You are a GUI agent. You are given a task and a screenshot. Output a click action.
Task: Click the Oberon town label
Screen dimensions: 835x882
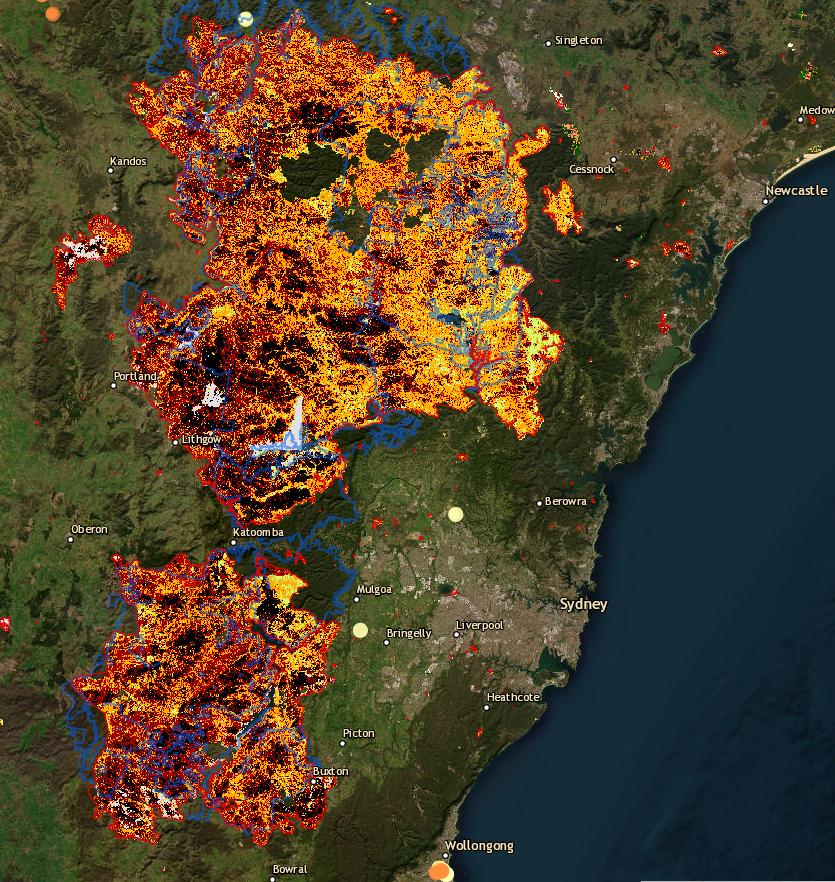click(89, 529)
